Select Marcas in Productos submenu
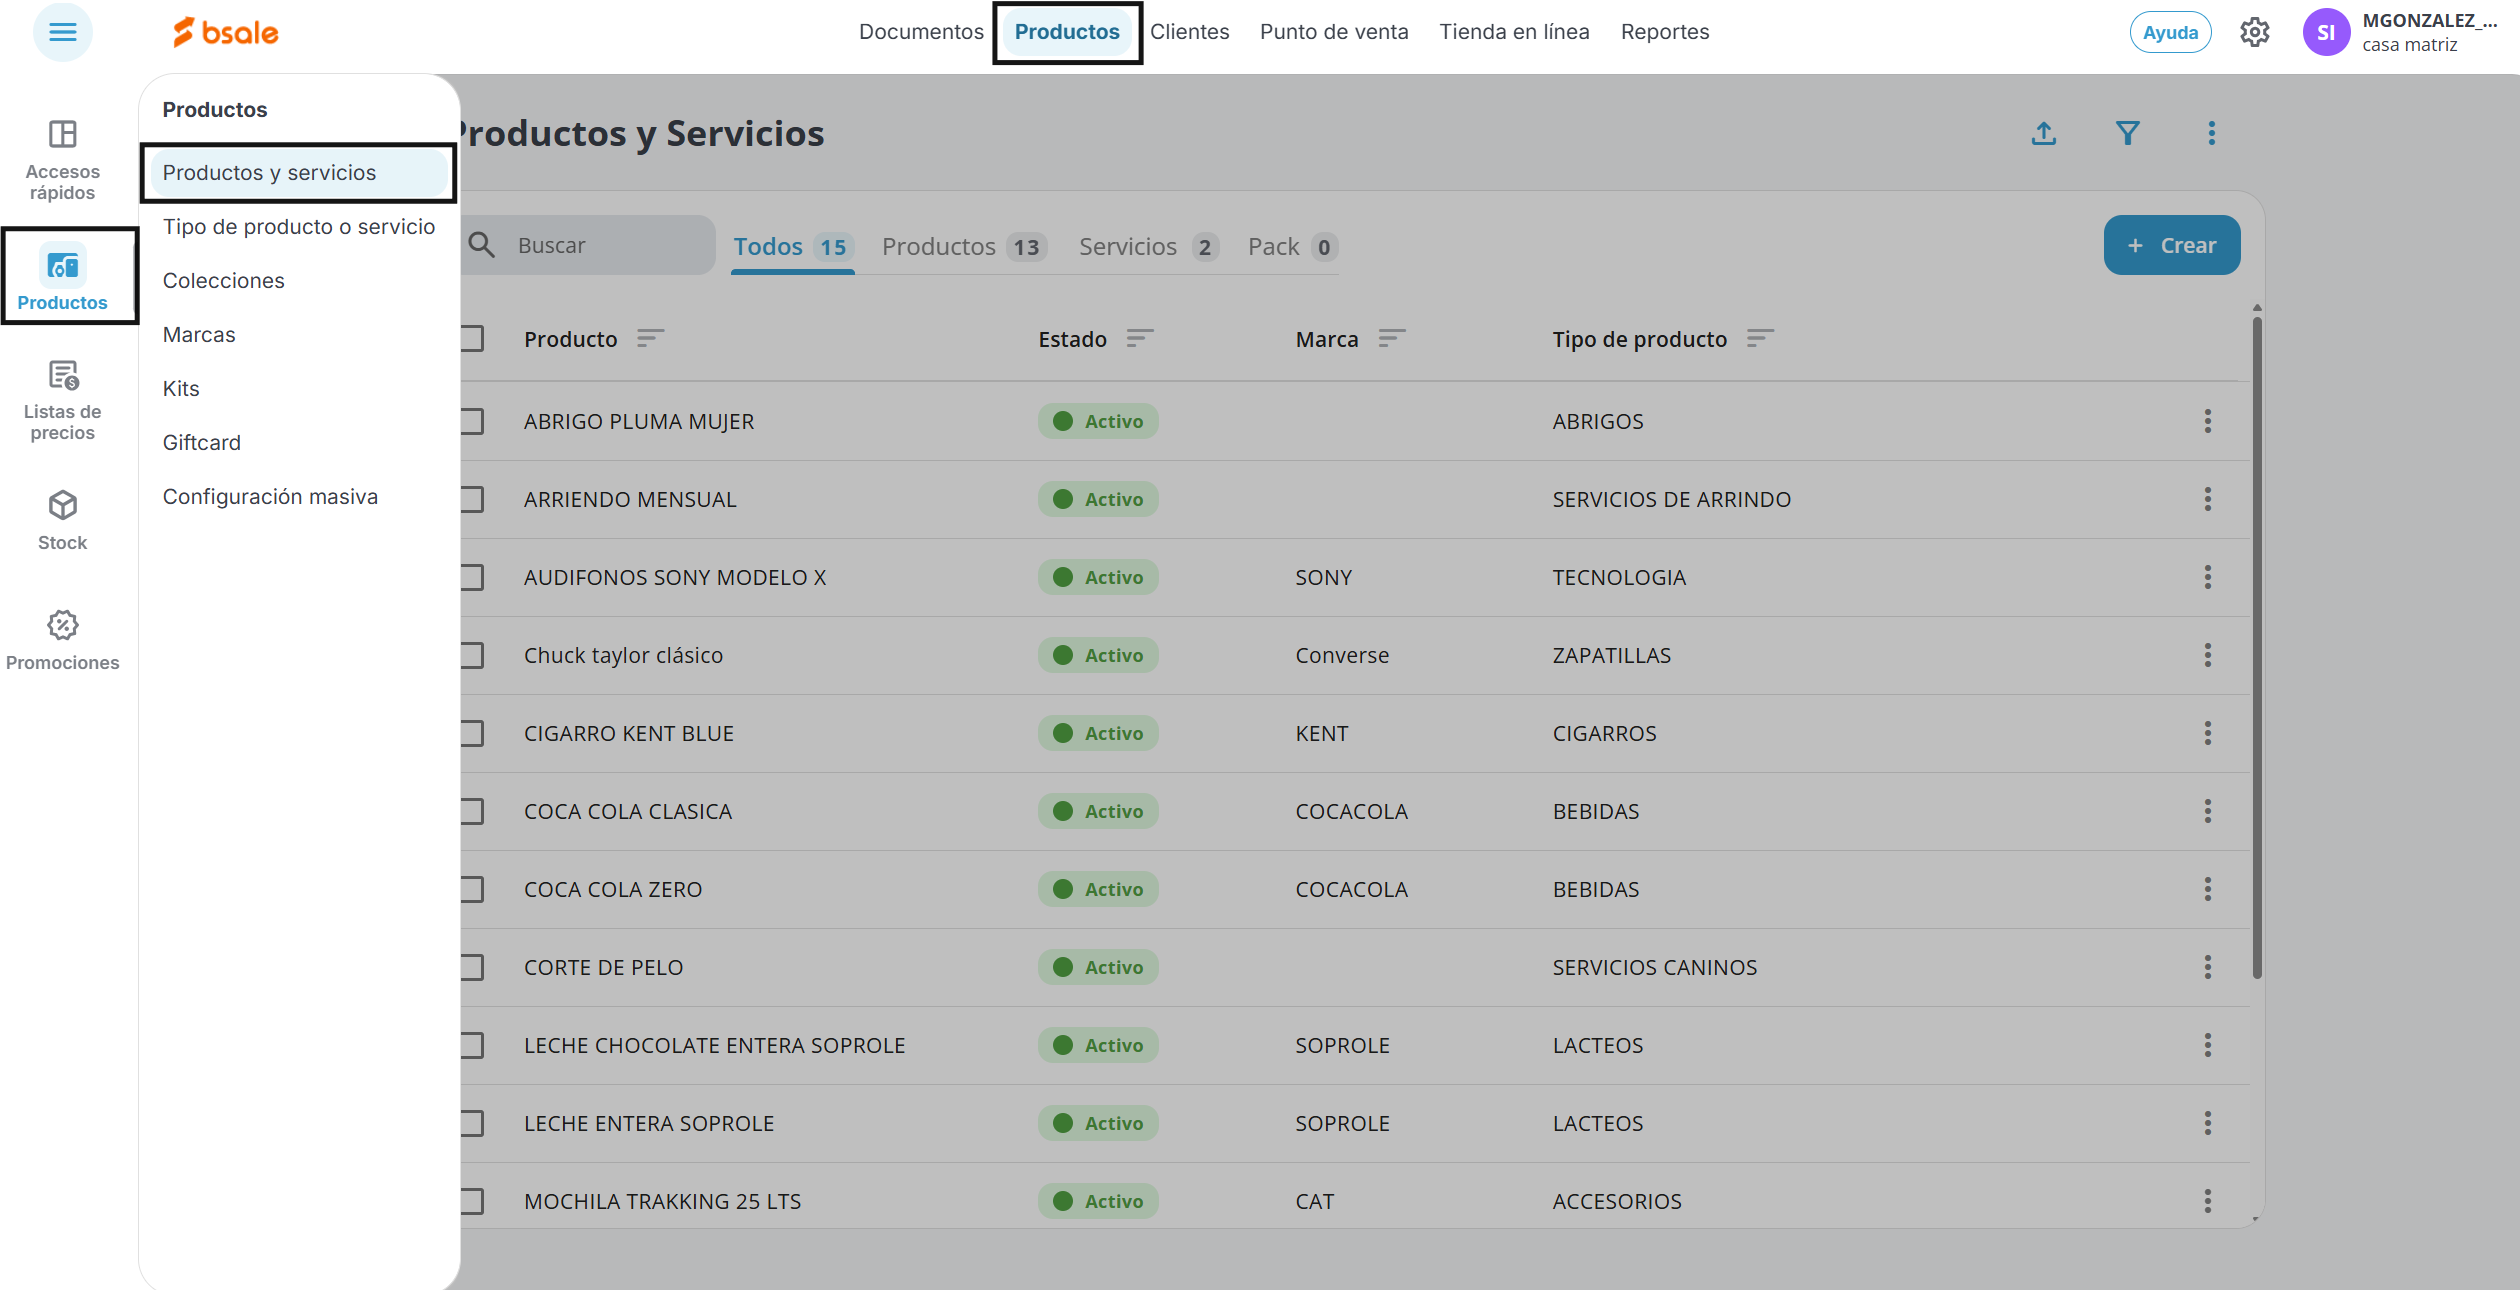The height and width of the screenshot is (1290, 2520). pyautogui.click(x=199, y=335)
